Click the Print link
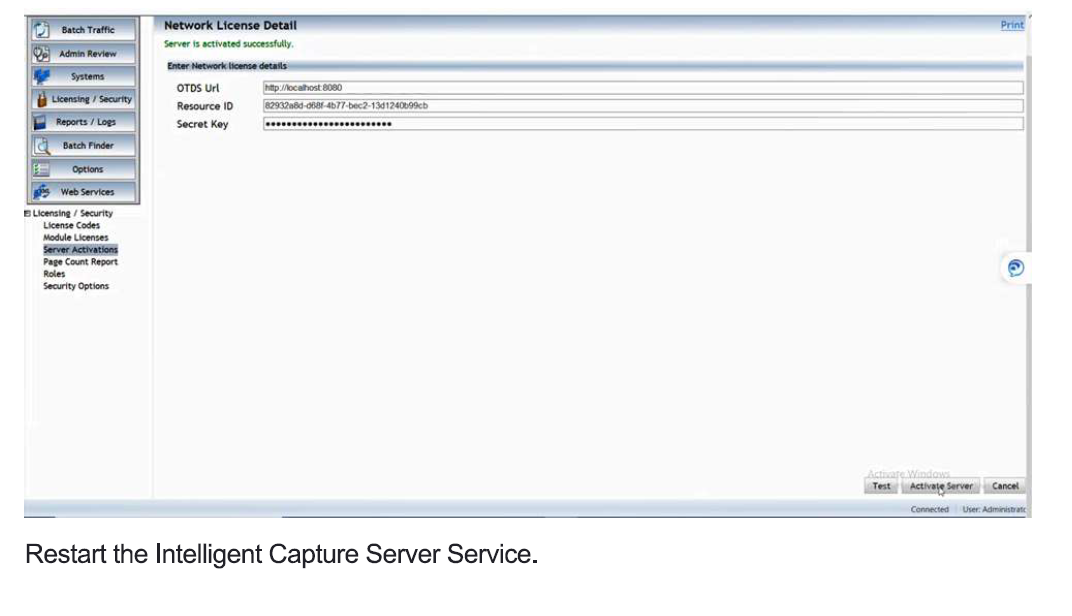The width and height of the screenshot is (1072, 616). pos(1012,25)
